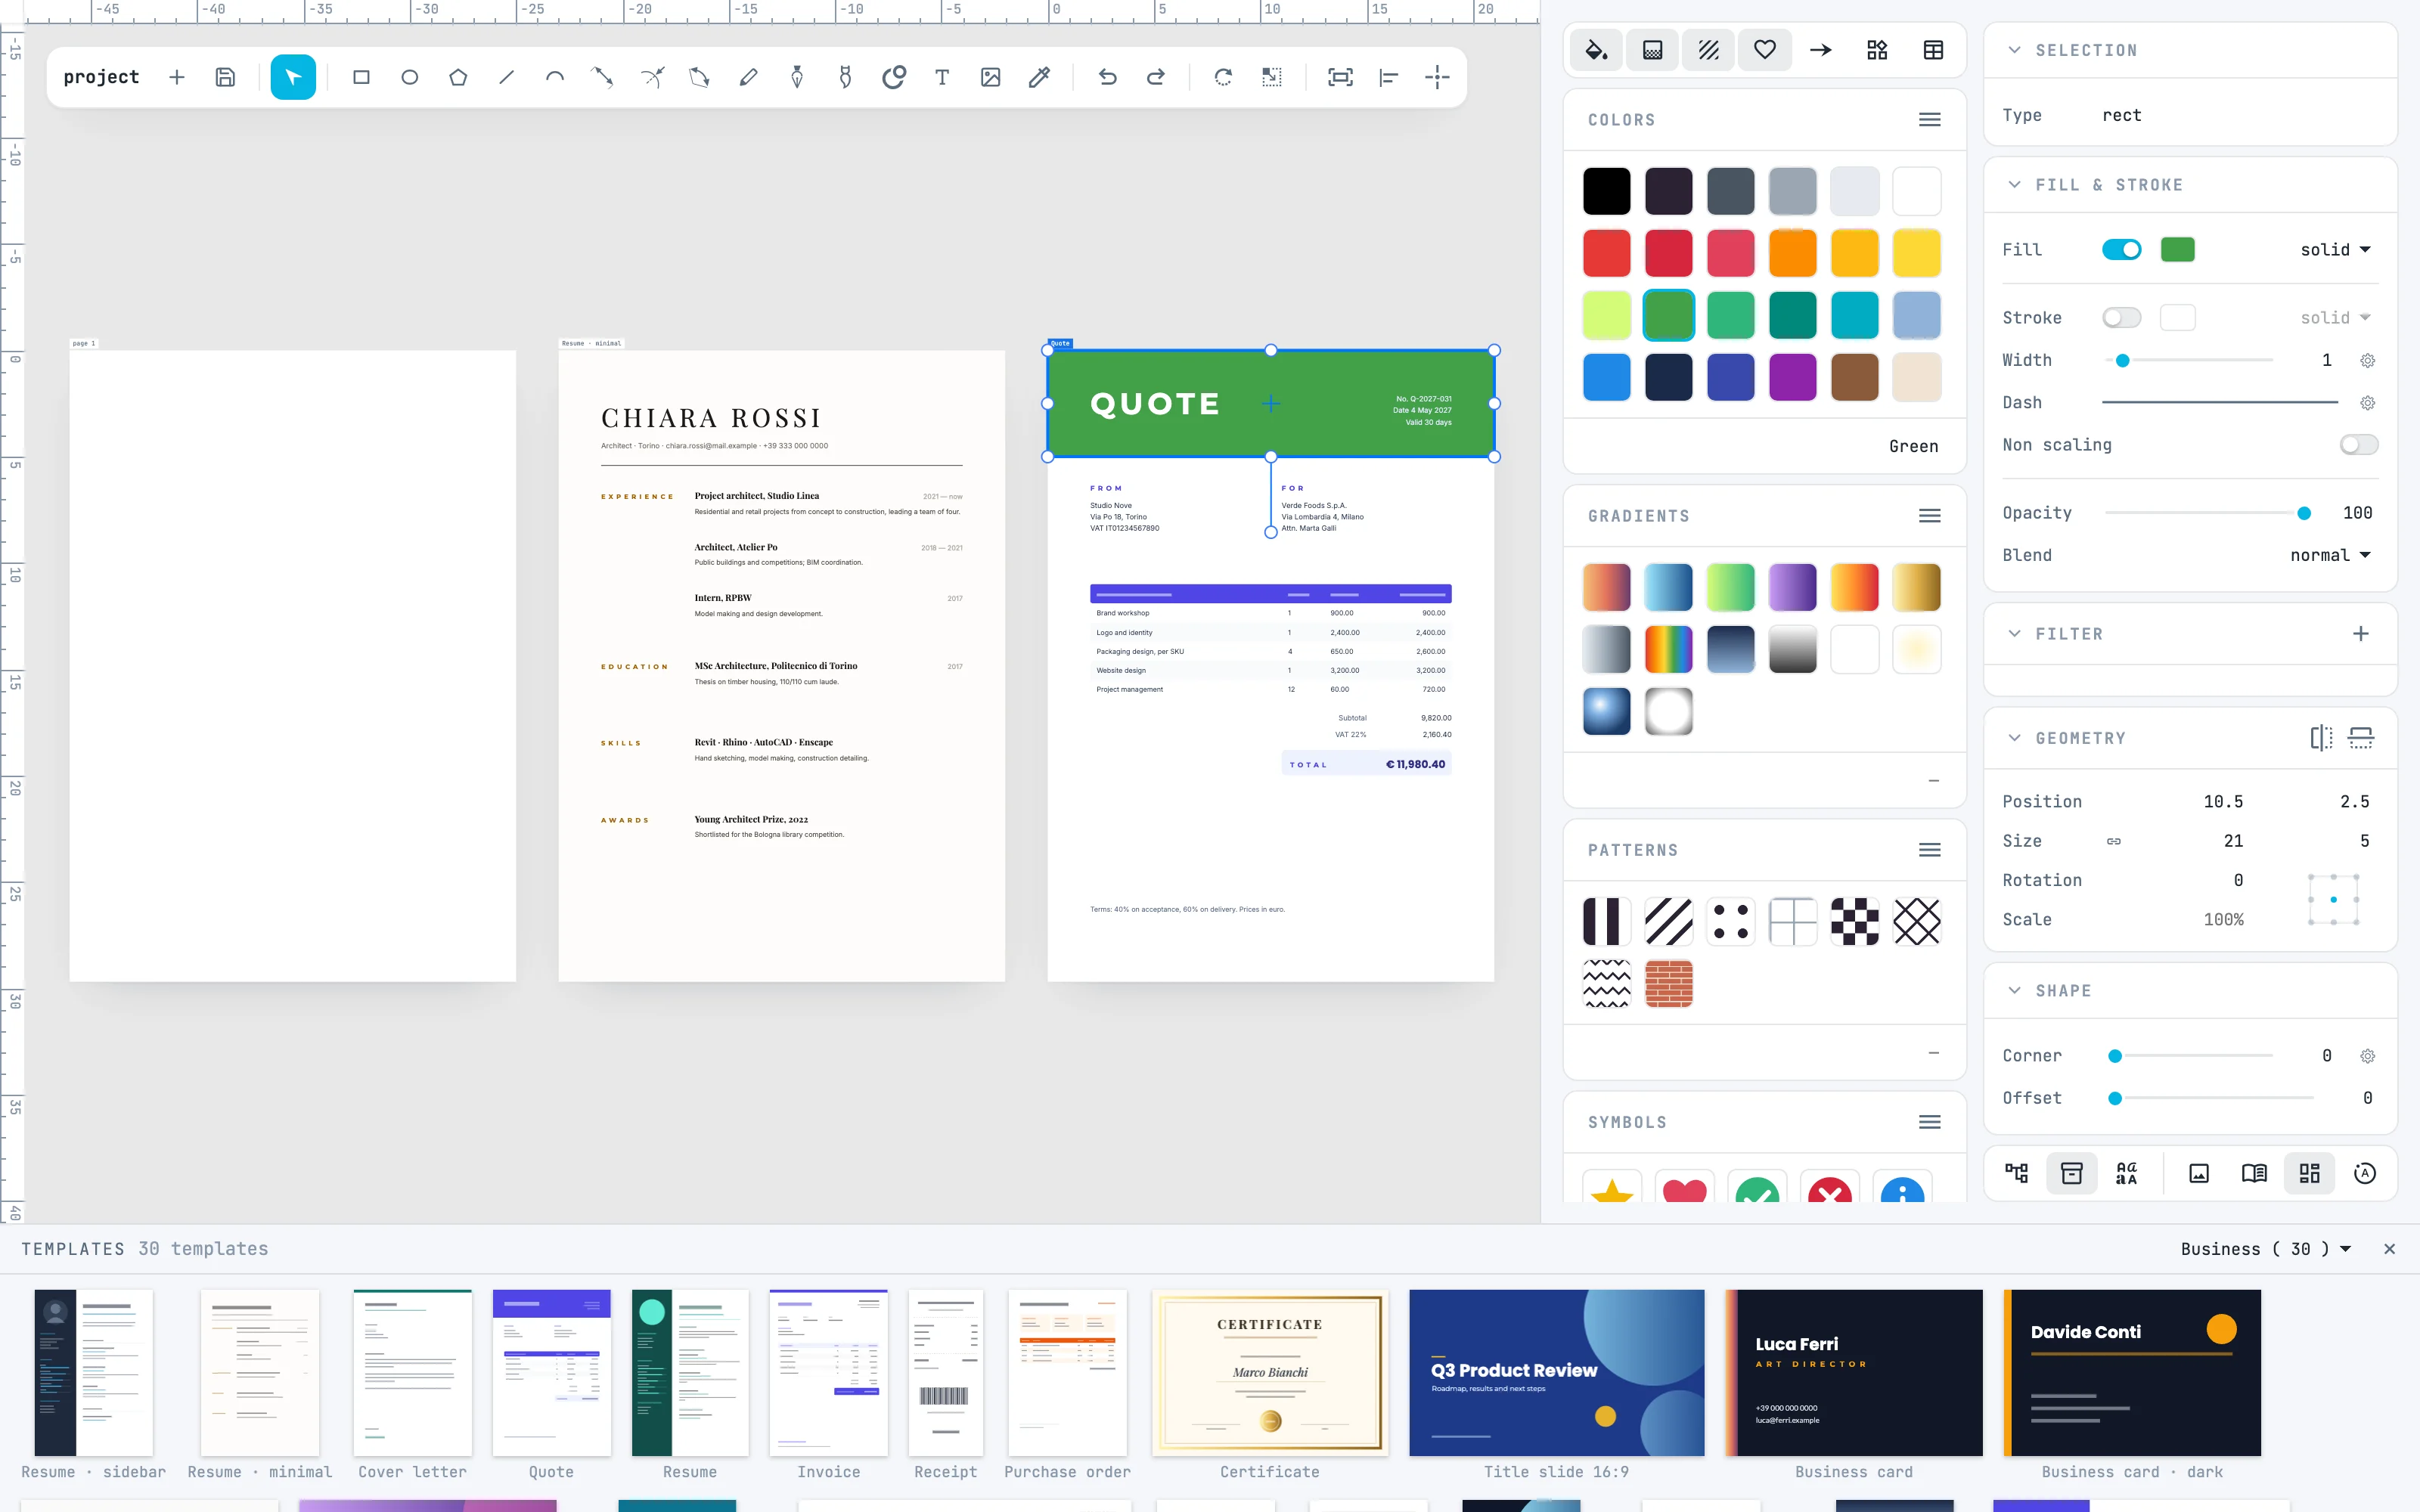Open Blend mode normal dropdown
The height and width of the screenshot is (1512, 2420).
[2330, 555]
